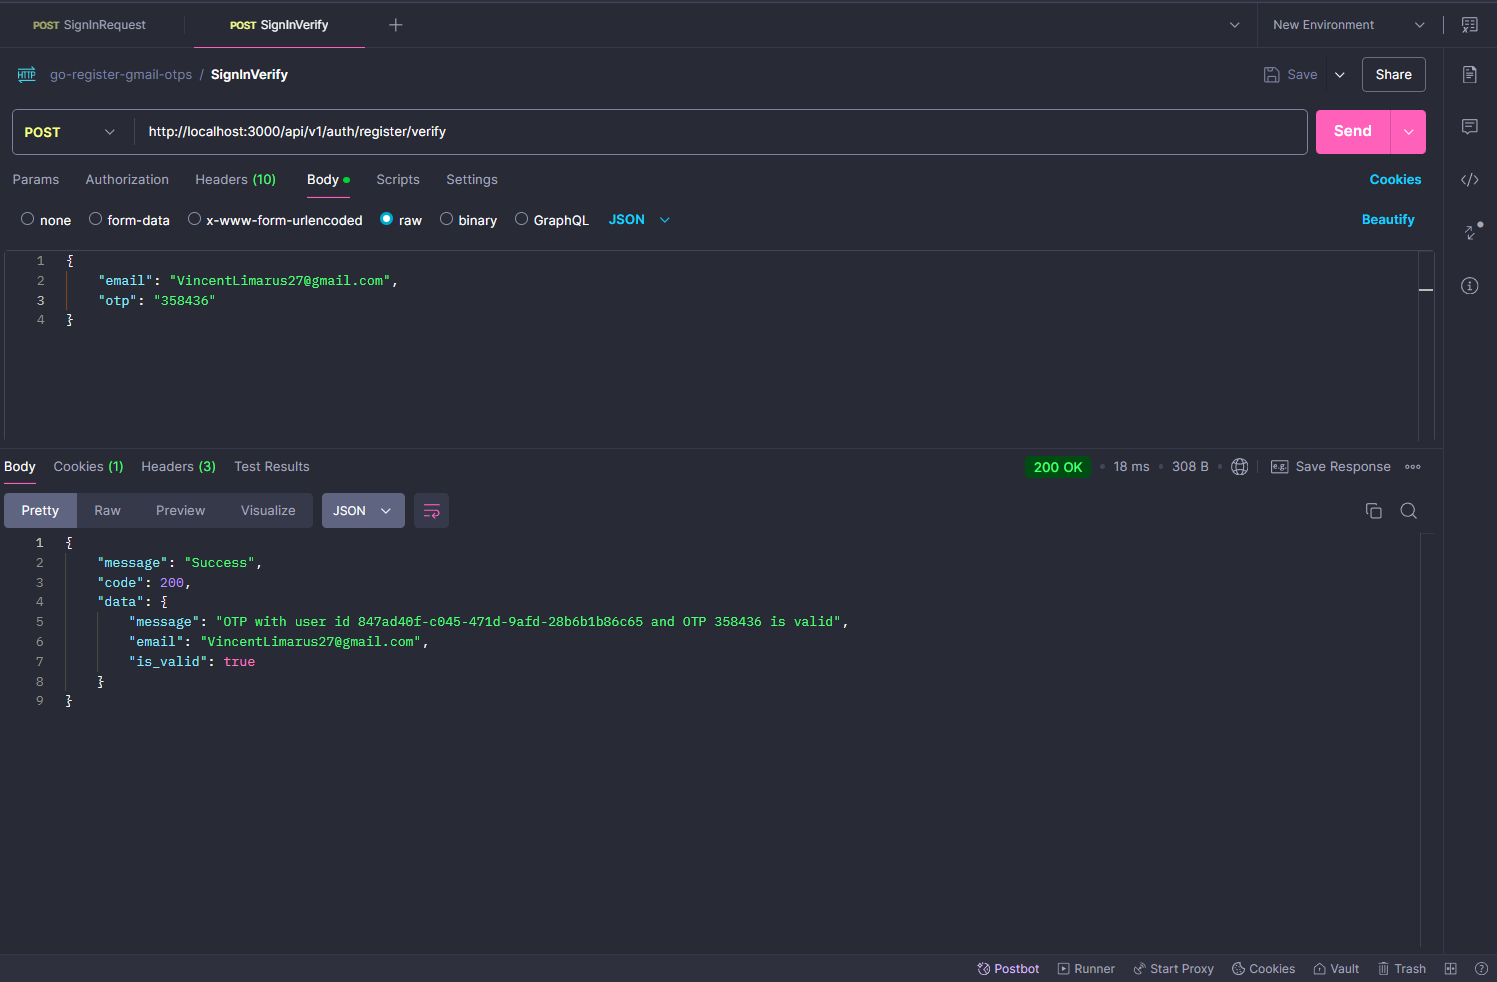Switch response view to Raw
Image resolution: width=1497 pixels, height=982 pixels.
pos(107,511)
